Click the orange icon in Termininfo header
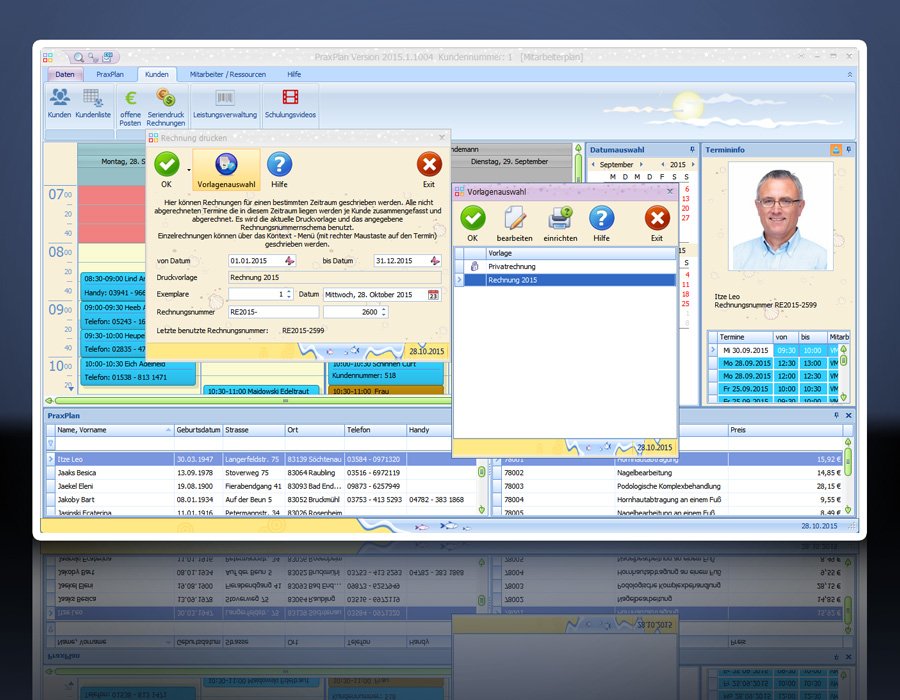The image size is (900, 700). tap(836, 150)
